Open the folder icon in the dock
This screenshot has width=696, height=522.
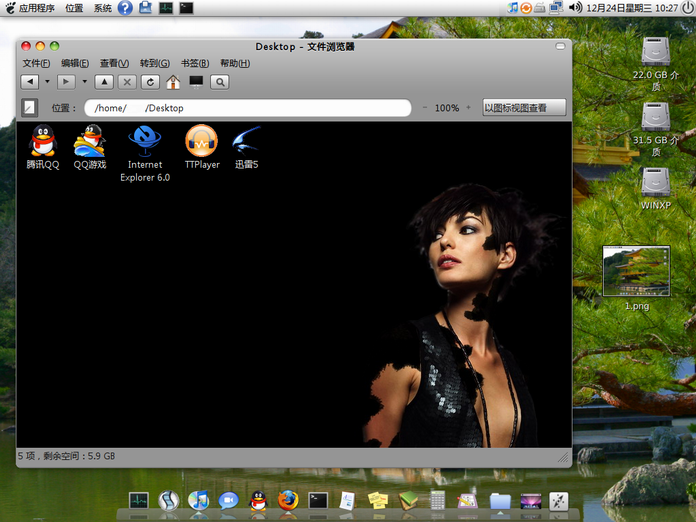pyautogui.click(x=500, y=501)
